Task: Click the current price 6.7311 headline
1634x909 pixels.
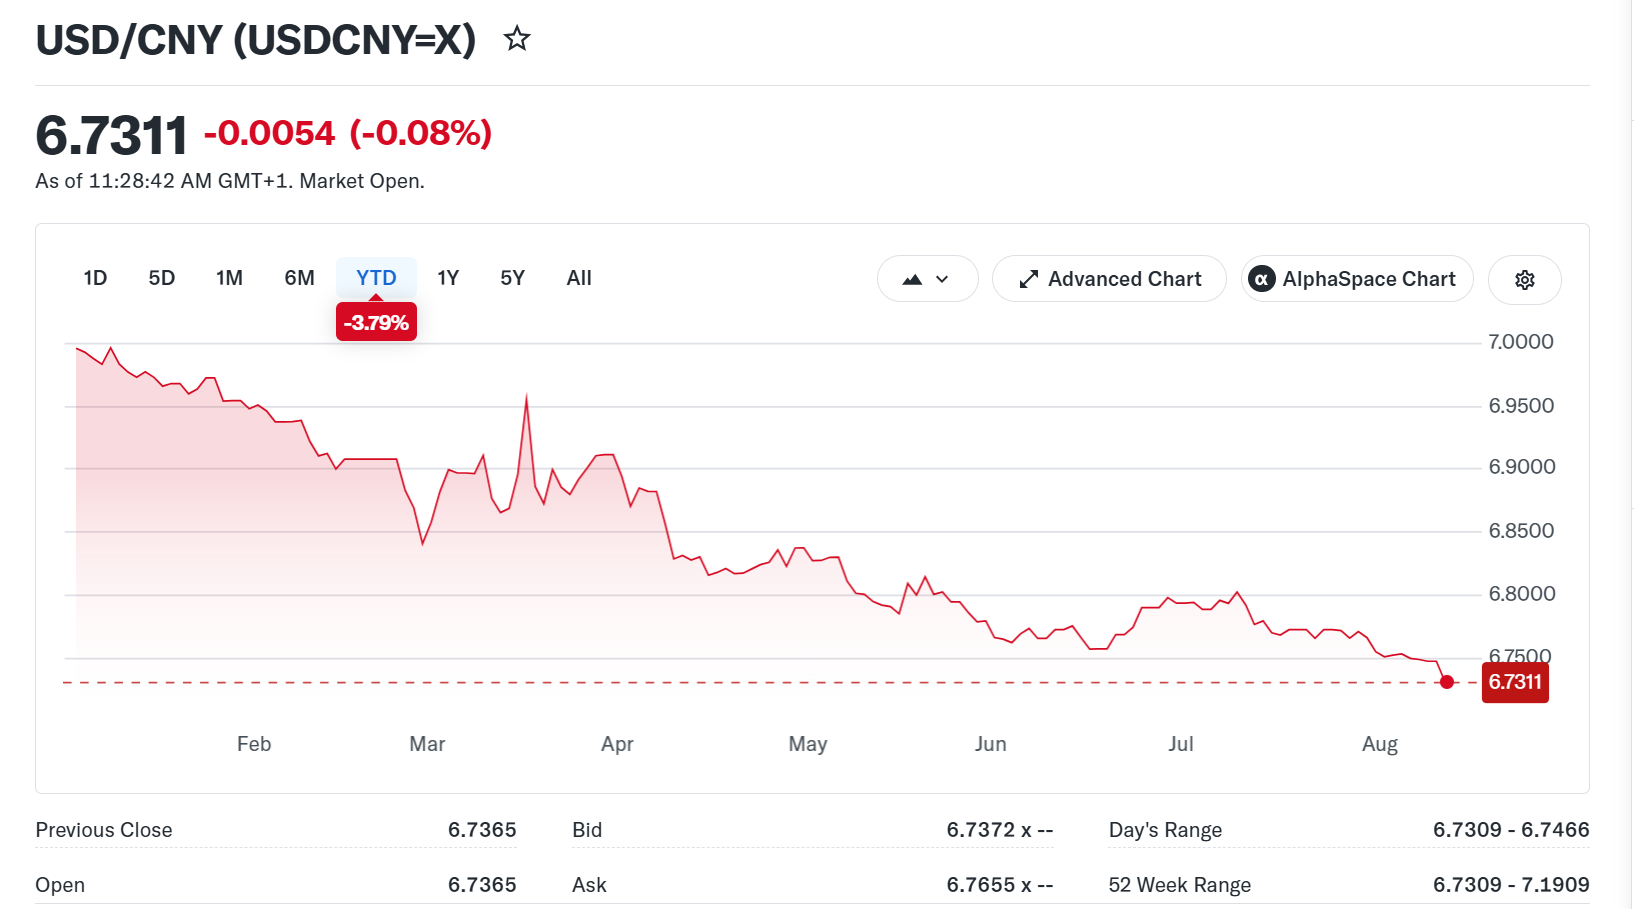Action: pos(111,135)
